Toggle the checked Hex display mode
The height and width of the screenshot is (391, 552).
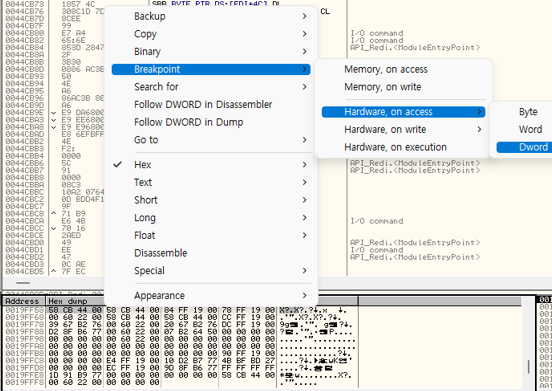point(211,165)
